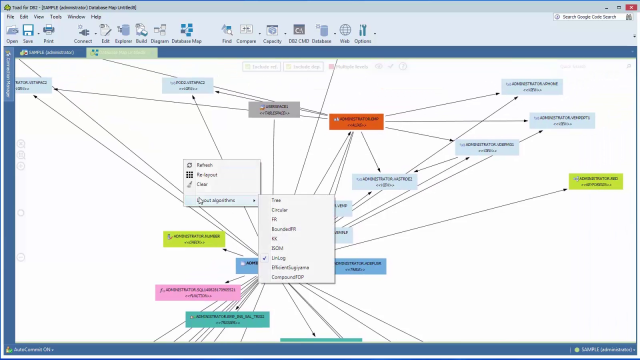Click the Search Google Code Search field
Image resolution: width=640 pixels, height=360 pixels.
589,17
